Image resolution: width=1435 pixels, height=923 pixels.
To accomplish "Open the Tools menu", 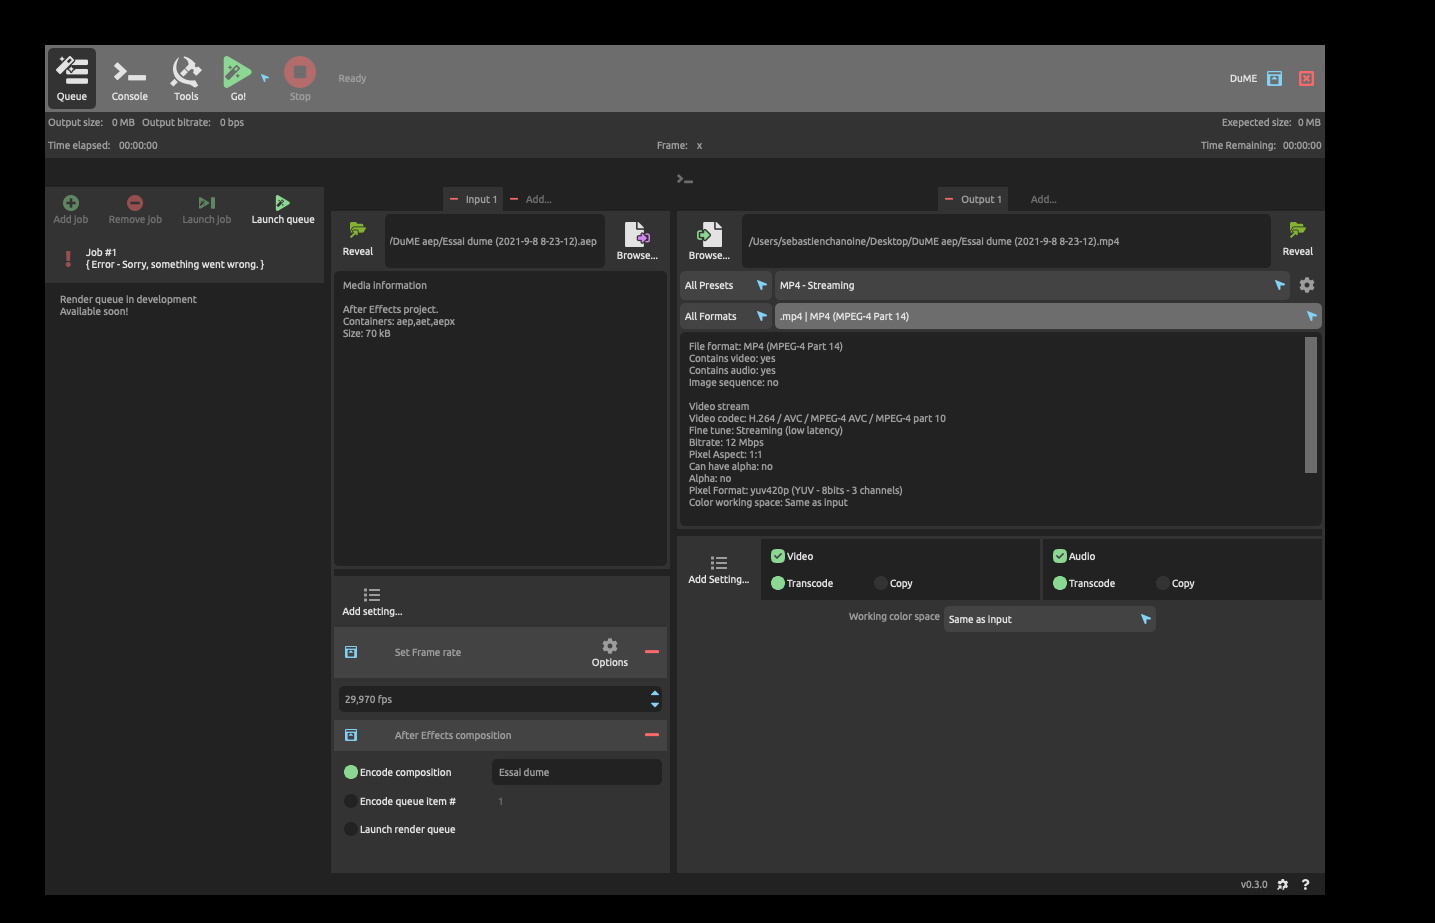I will coord(186,78).
